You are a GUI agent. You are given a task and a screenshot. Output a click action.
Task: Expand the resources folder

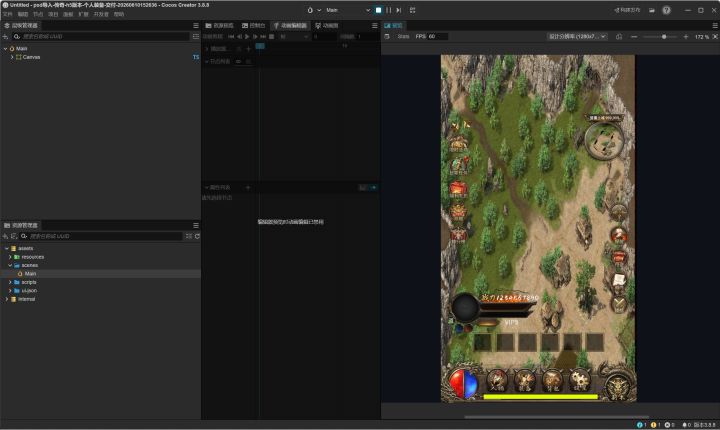(x=10, y=257)
